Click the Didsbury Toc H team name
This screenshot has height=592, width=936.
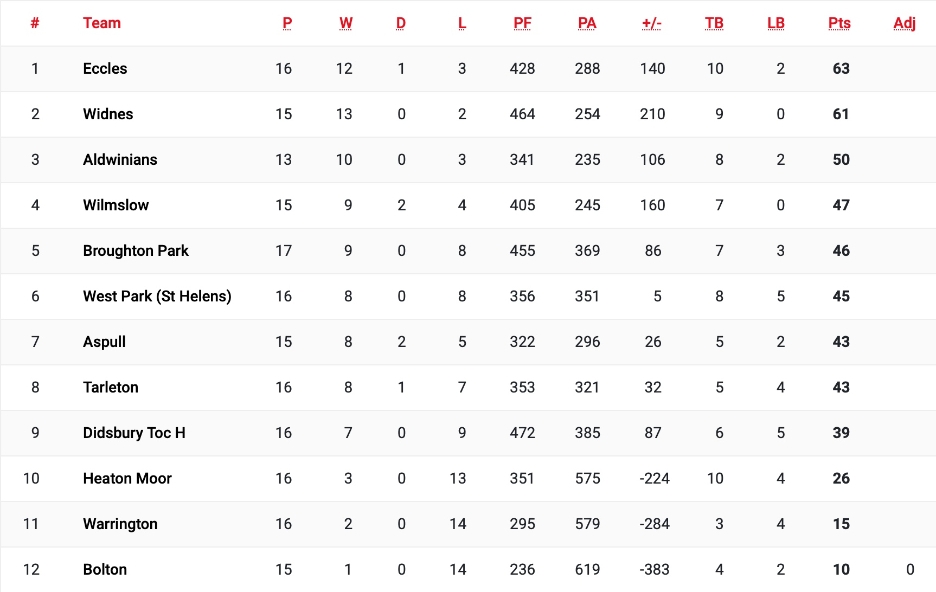pos(134,433)
